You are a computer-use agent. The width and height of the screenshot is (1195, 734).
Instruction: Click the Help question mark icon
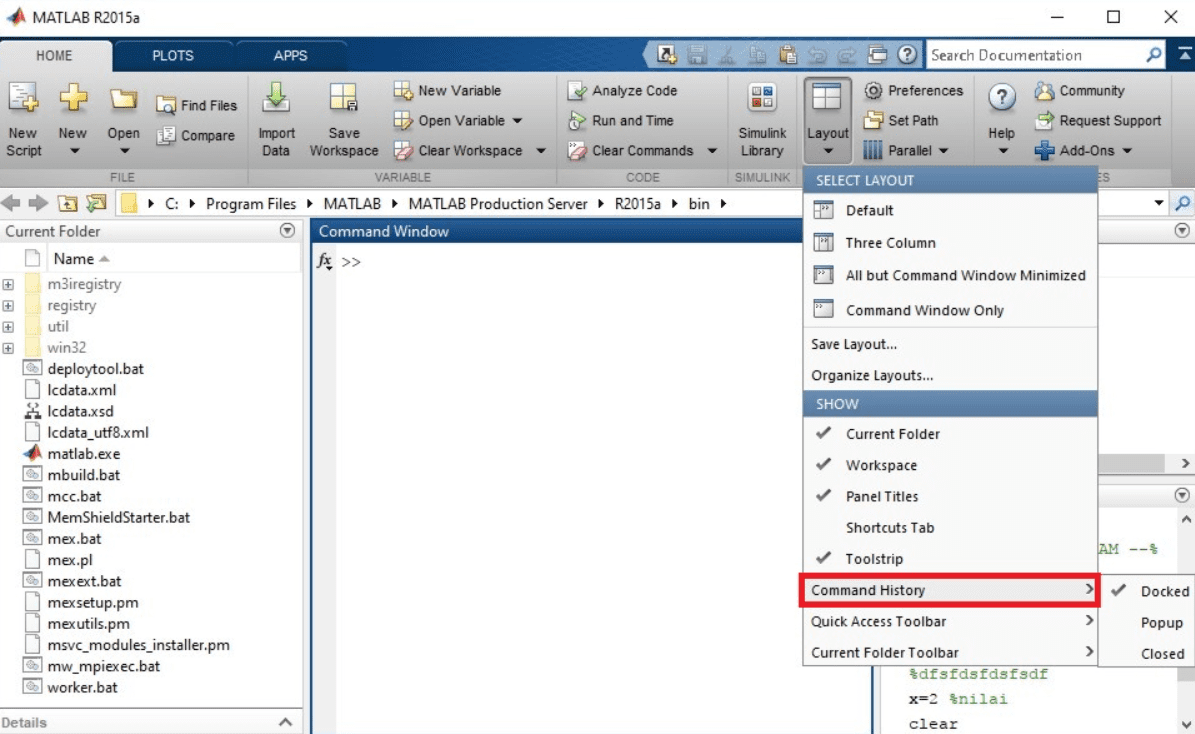[x=1001, y=98]
